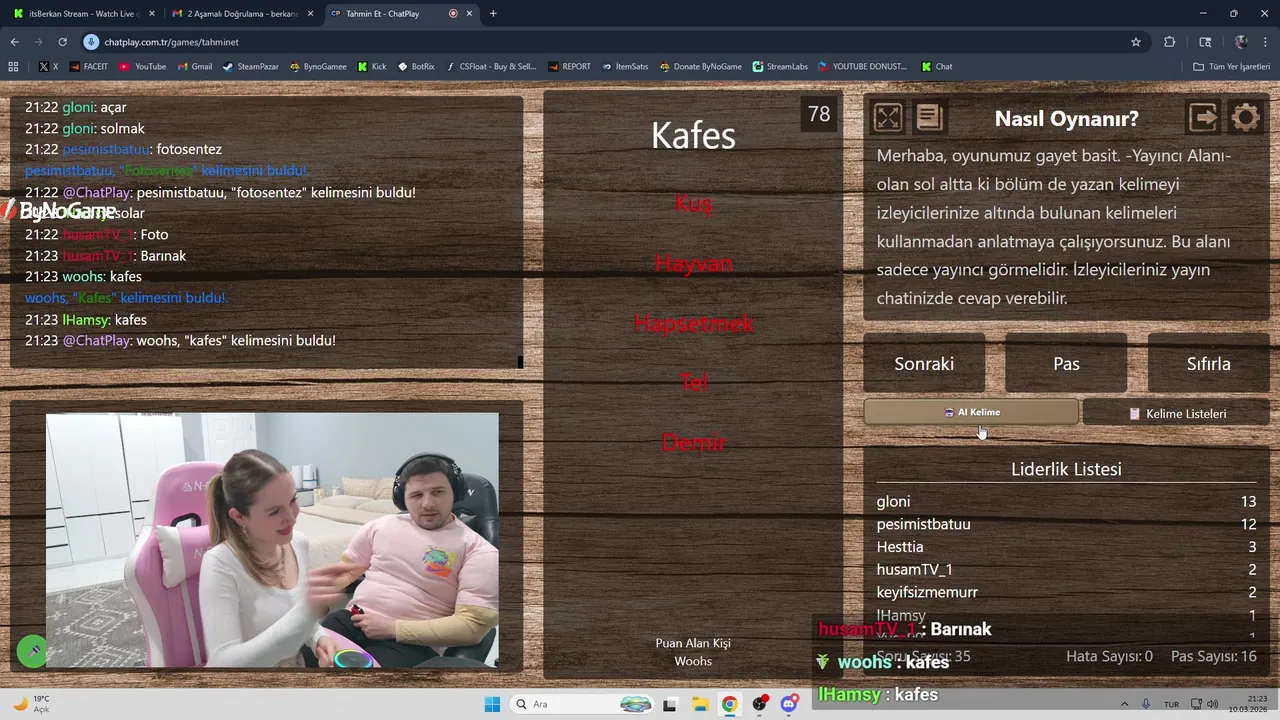The image size is (1280, 720).
Task: Open FACEIT bookmark
Action: coord(88,67)
